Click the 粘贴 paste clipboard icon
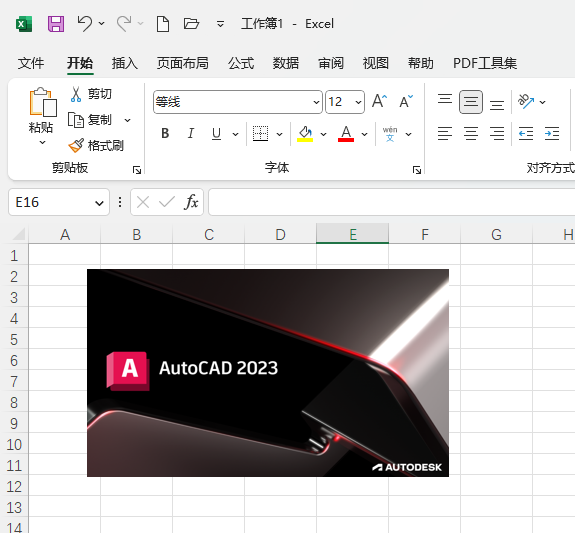This screenshot has width=575, height=533. 43,102
